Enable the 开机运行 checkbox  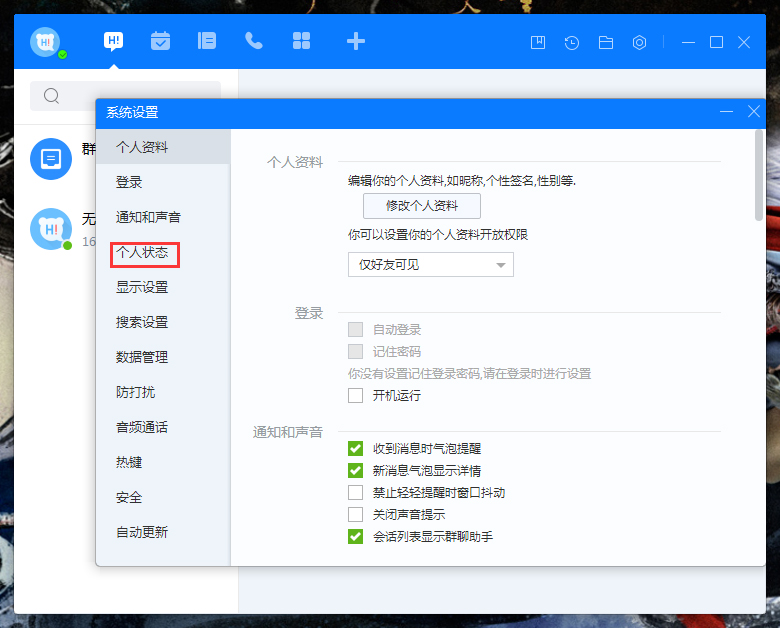tap(355, 395)
